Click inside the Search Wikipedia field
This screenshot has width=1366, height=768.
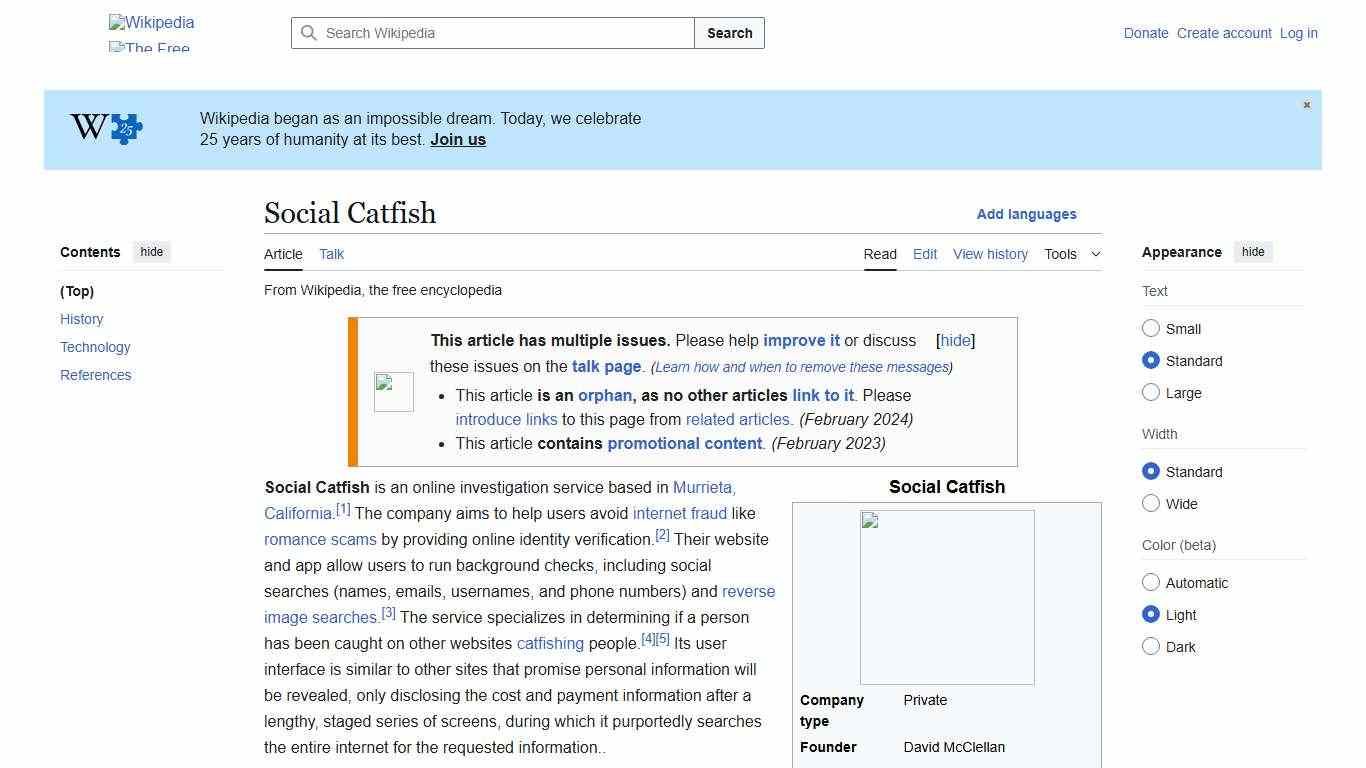[x=490, y=33]
